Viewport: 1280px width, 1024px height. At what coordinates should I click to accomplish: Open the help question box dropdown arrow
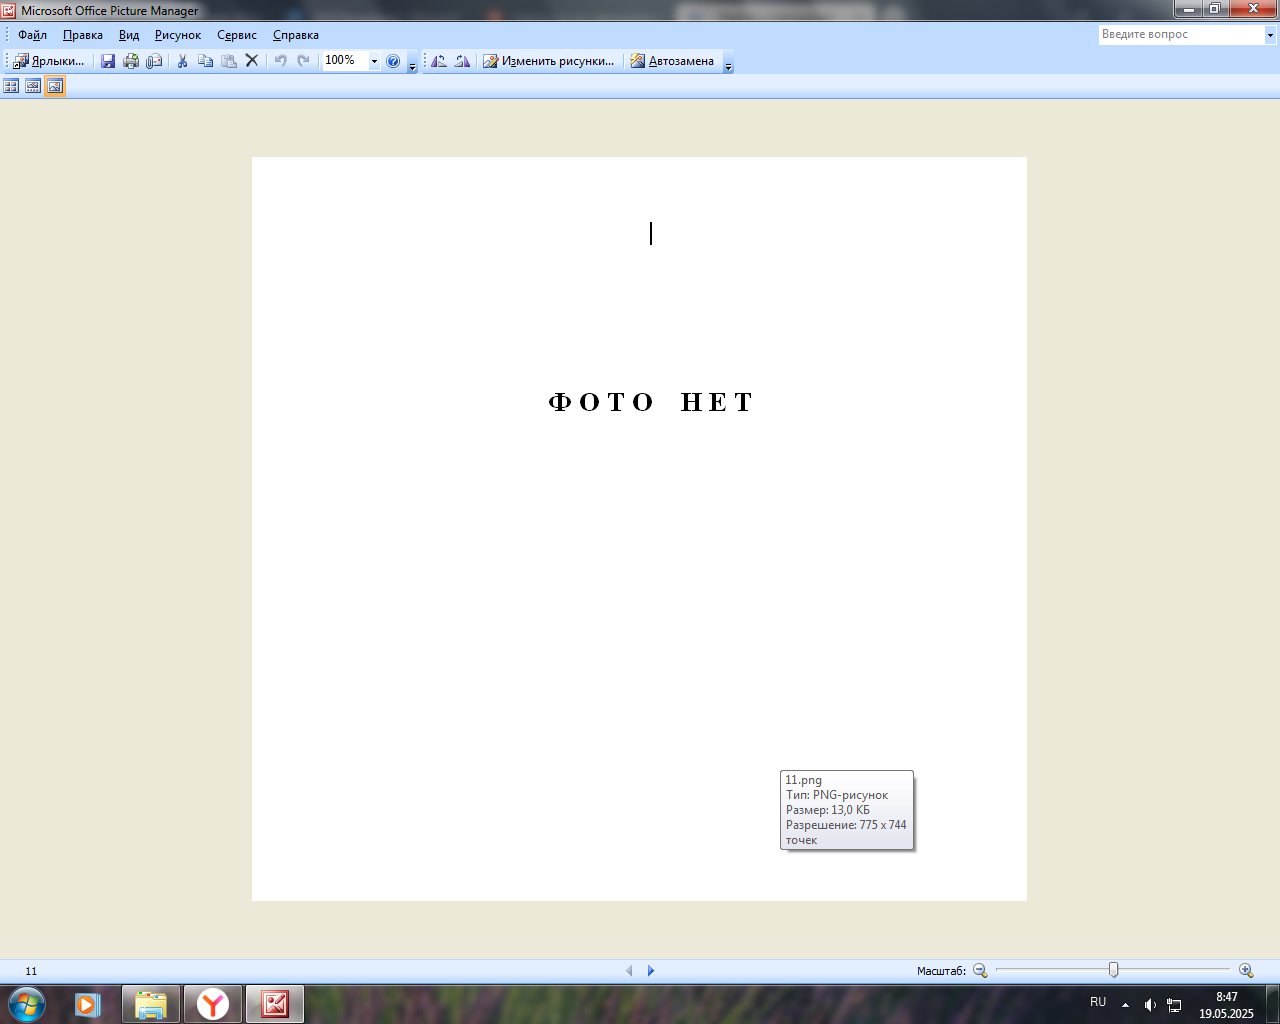click(x=1270, y=35)
